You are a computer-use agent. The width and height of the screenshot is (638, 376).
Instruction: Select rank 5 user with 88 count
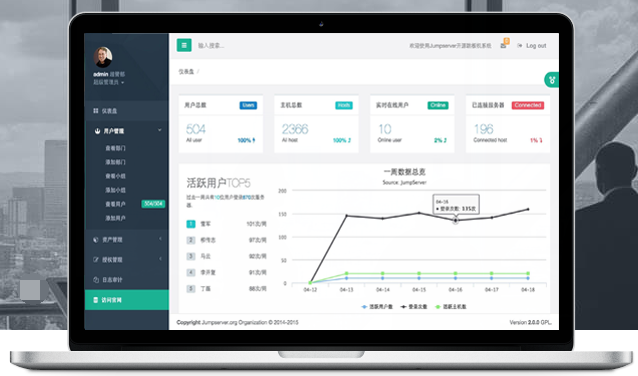[227, 289]
